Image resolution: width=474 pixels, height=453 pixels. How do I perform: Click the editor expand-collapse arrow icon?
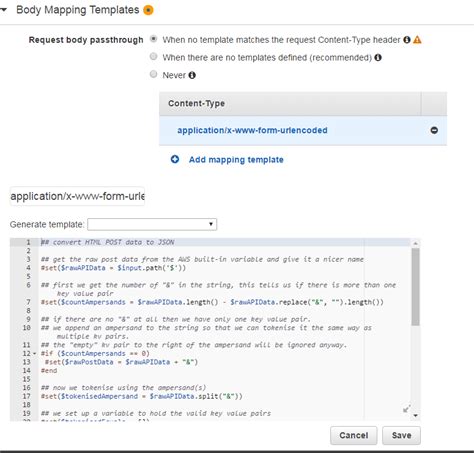(406, 409)
